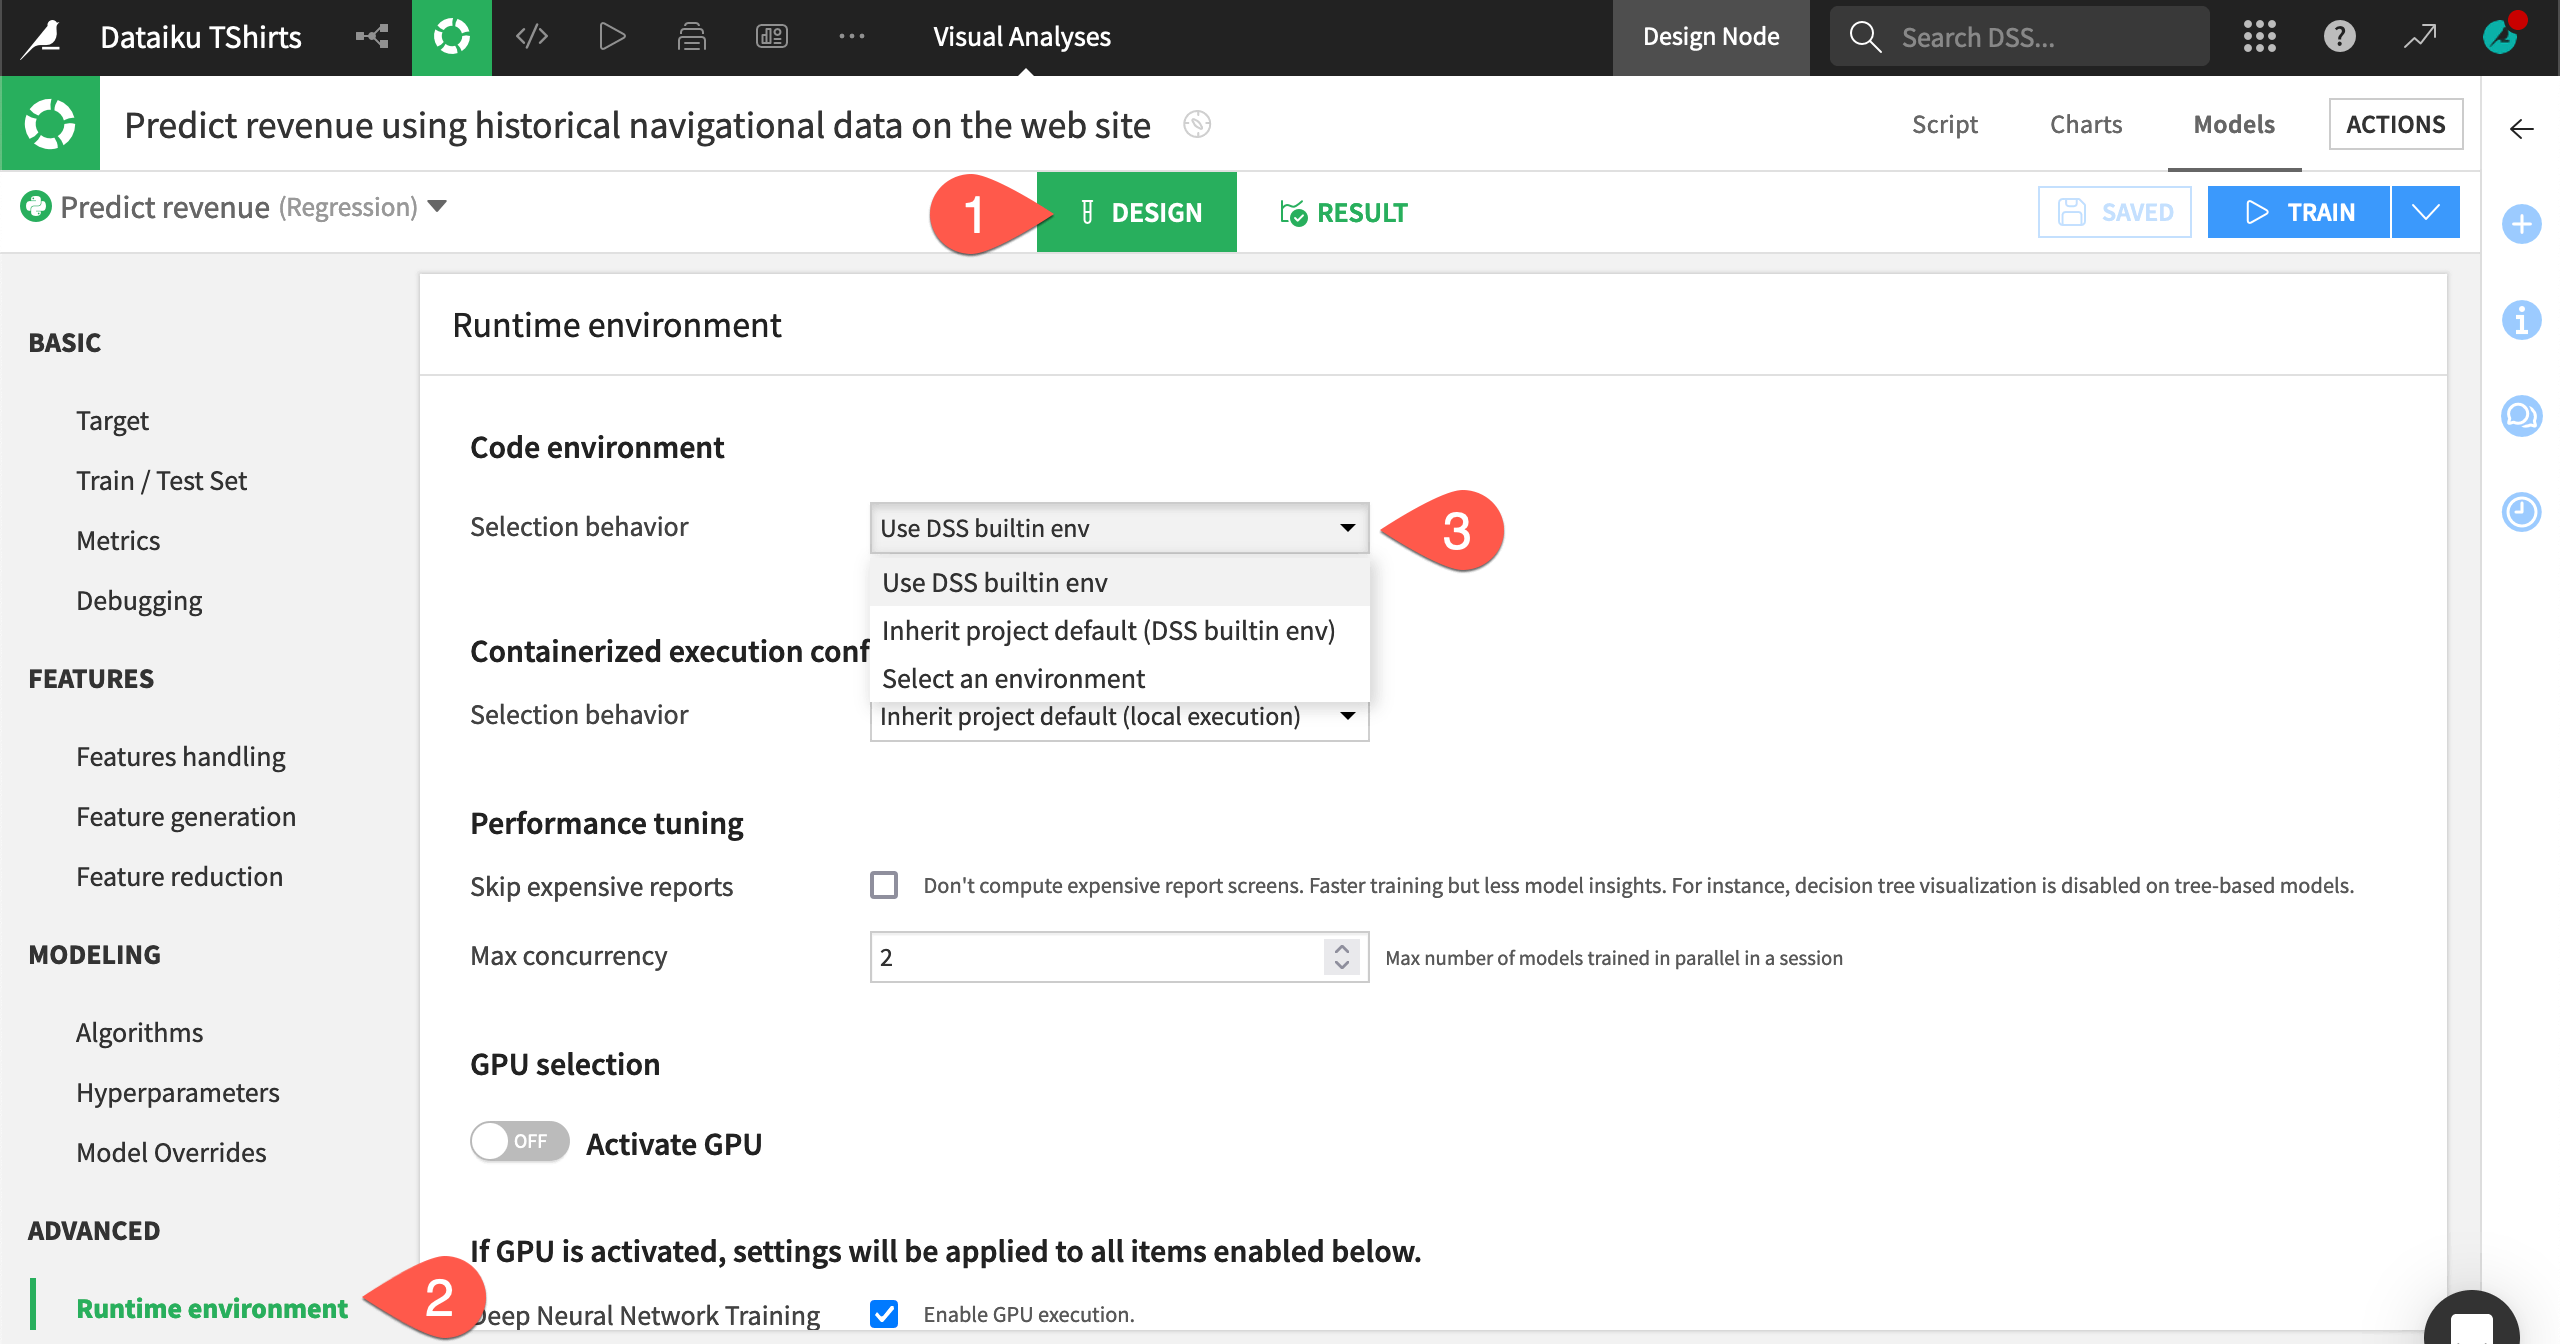
Task: Switch to the Charts tab
Action: 2086,124
